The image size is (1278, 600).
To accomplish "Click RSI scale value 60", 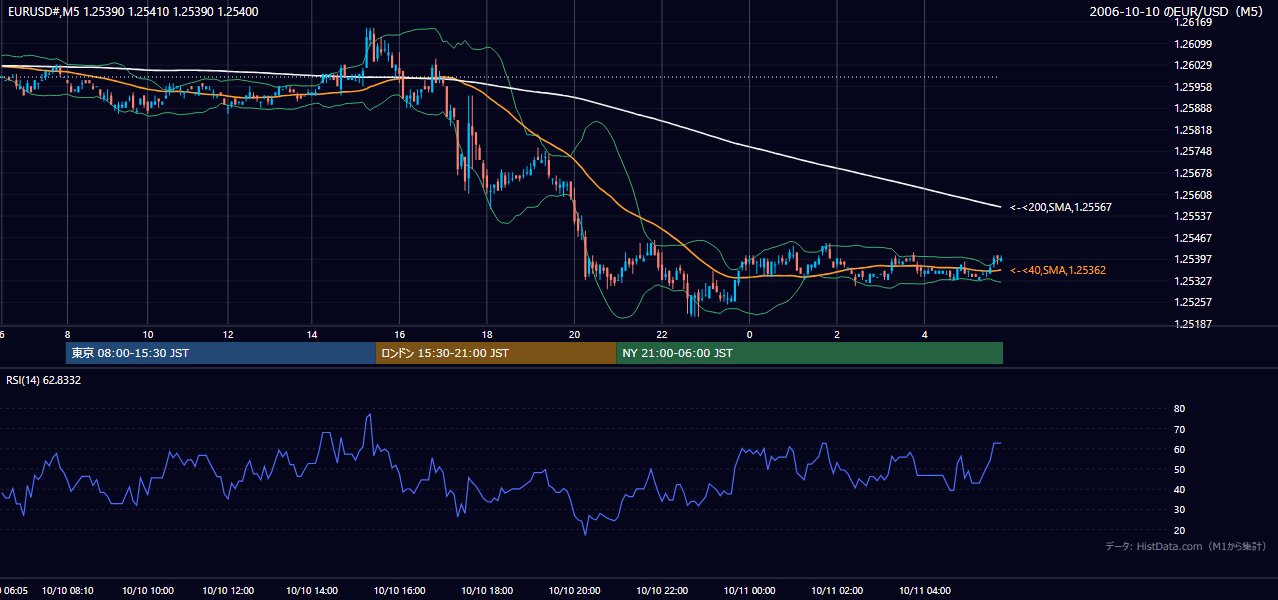I will [x=1179, y=449].
